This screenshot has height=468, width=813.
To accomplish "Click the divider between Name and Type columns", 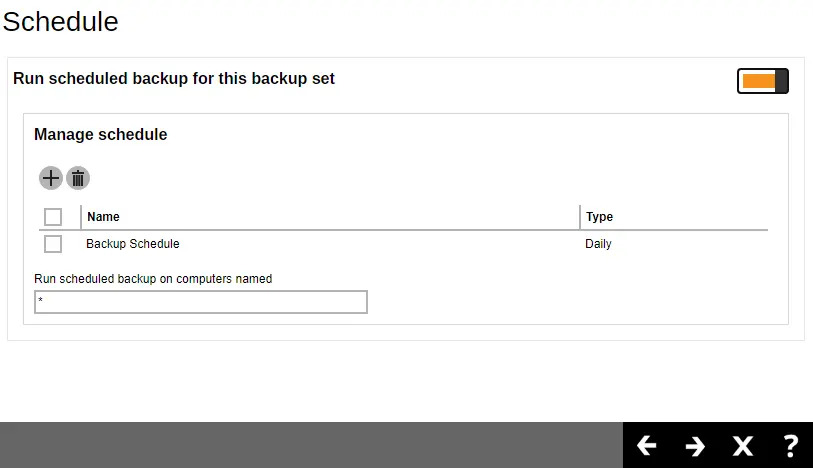I will (x=580, y=217).
